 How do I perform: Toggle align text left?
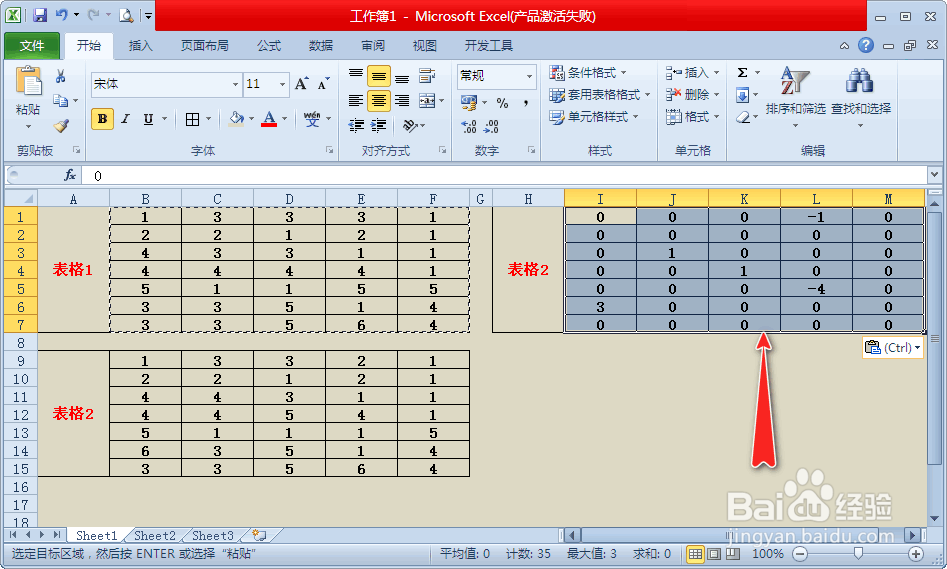[356, 100]
